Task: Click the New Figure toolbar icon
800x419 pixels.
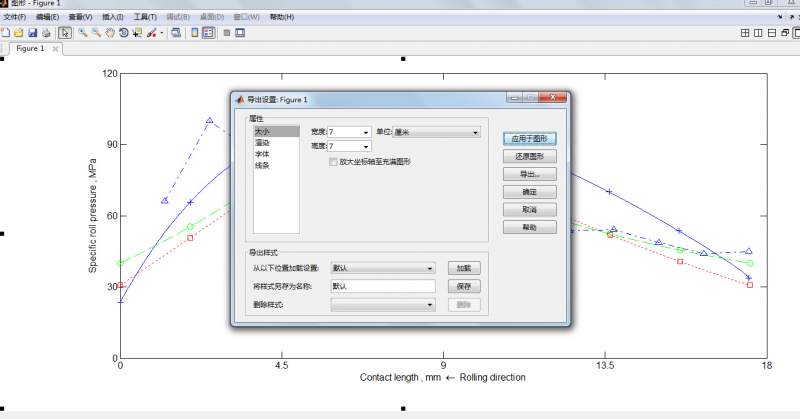Action: click(5, 33)
